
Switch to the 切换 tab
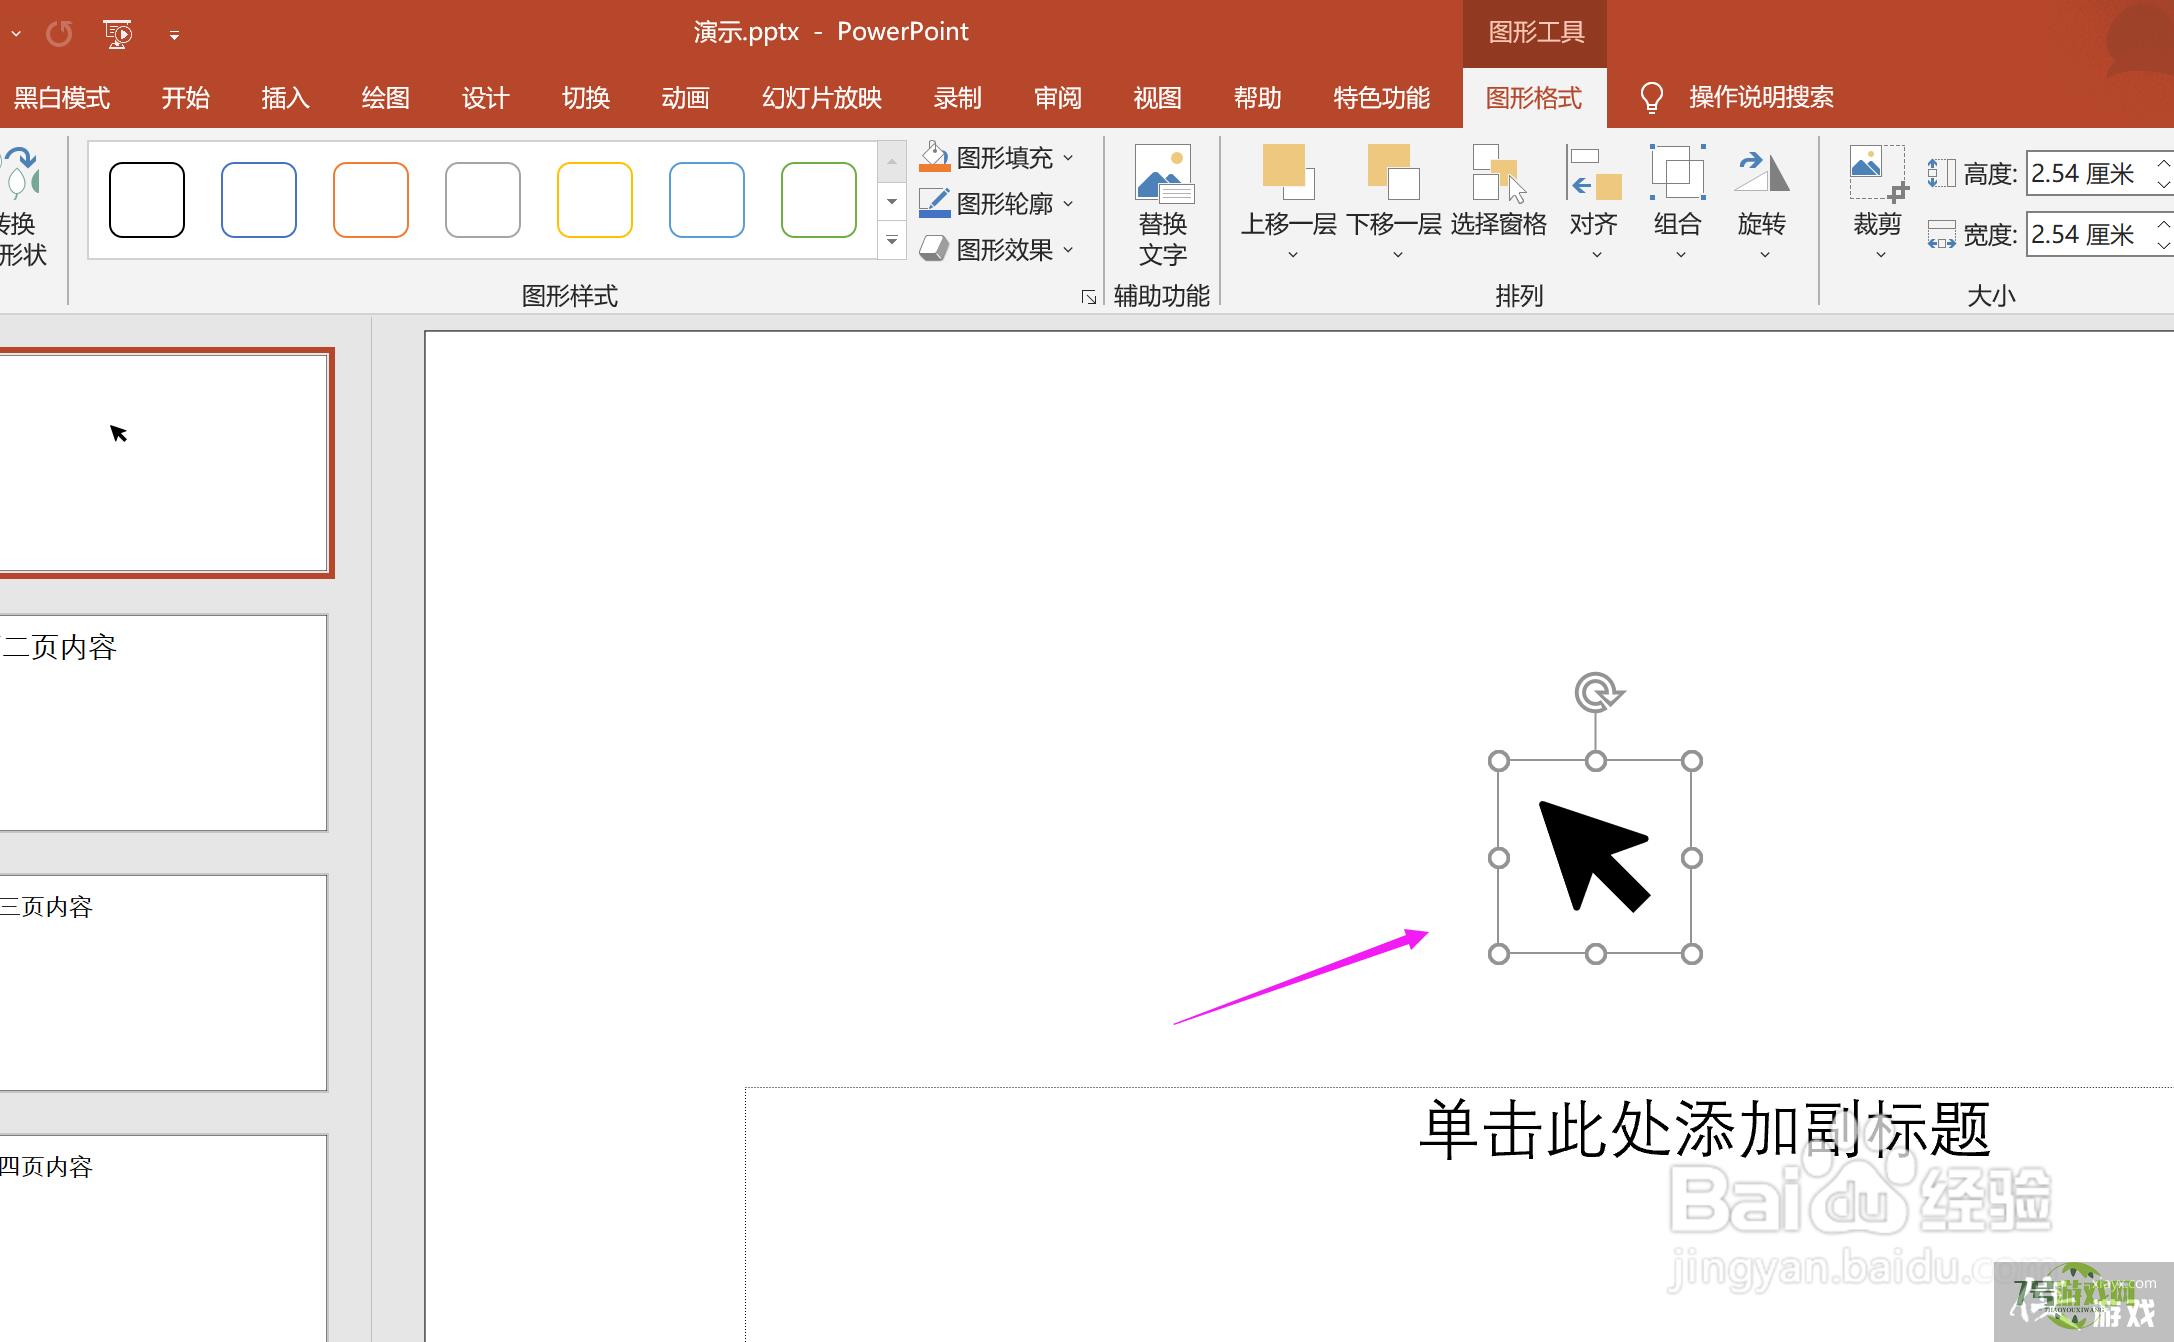coord(585,98)
